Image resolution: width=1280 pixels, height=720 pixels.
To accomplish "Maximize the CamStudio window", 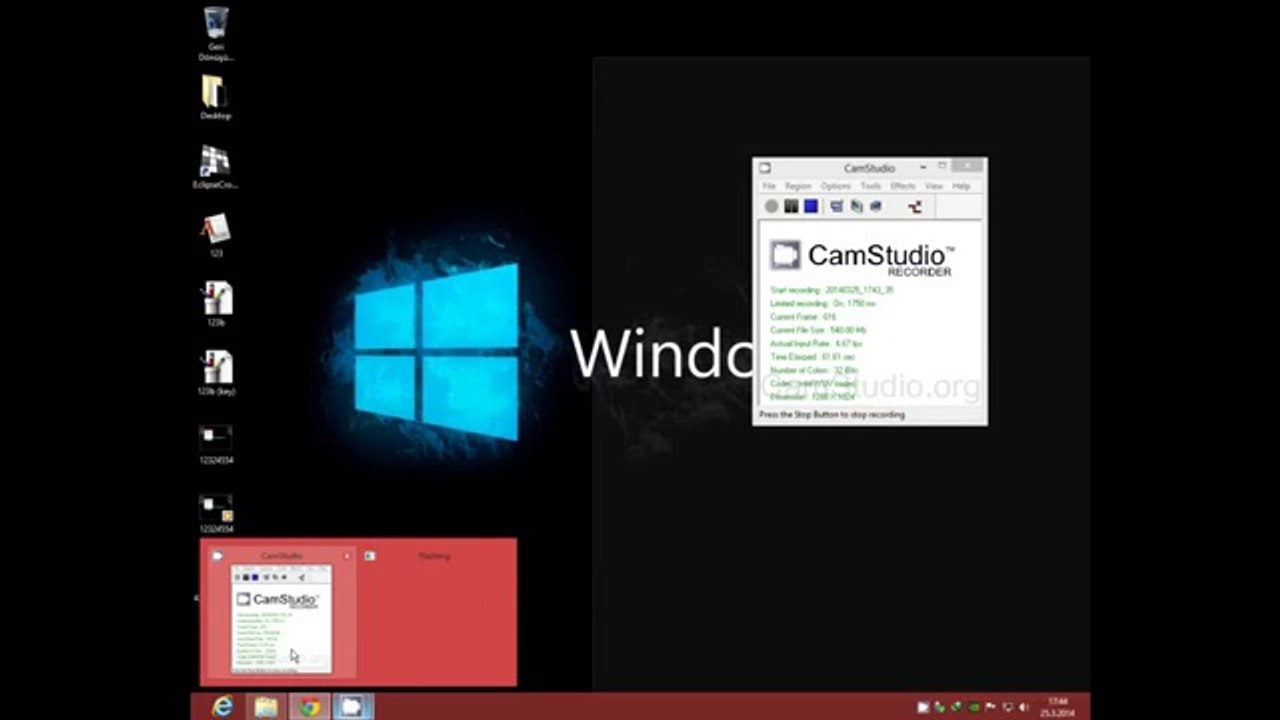I will (942, 167).
